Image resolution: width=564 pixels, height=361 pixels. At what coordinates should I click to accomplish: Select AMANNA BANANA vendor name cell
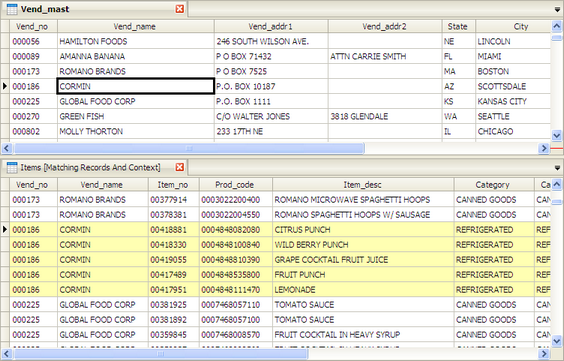(x=136, y=56)
